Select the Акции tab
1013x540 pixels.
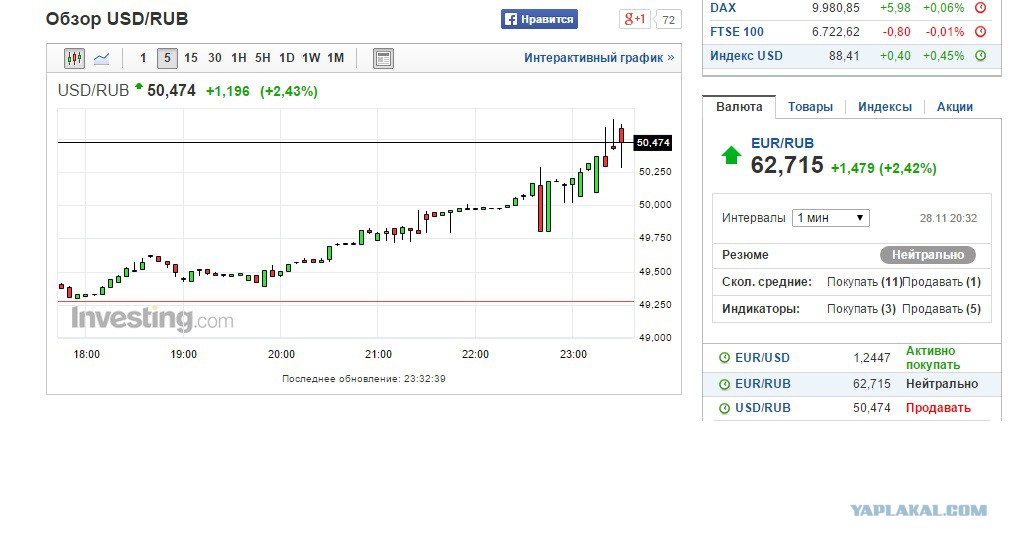(x=955, y=107)
